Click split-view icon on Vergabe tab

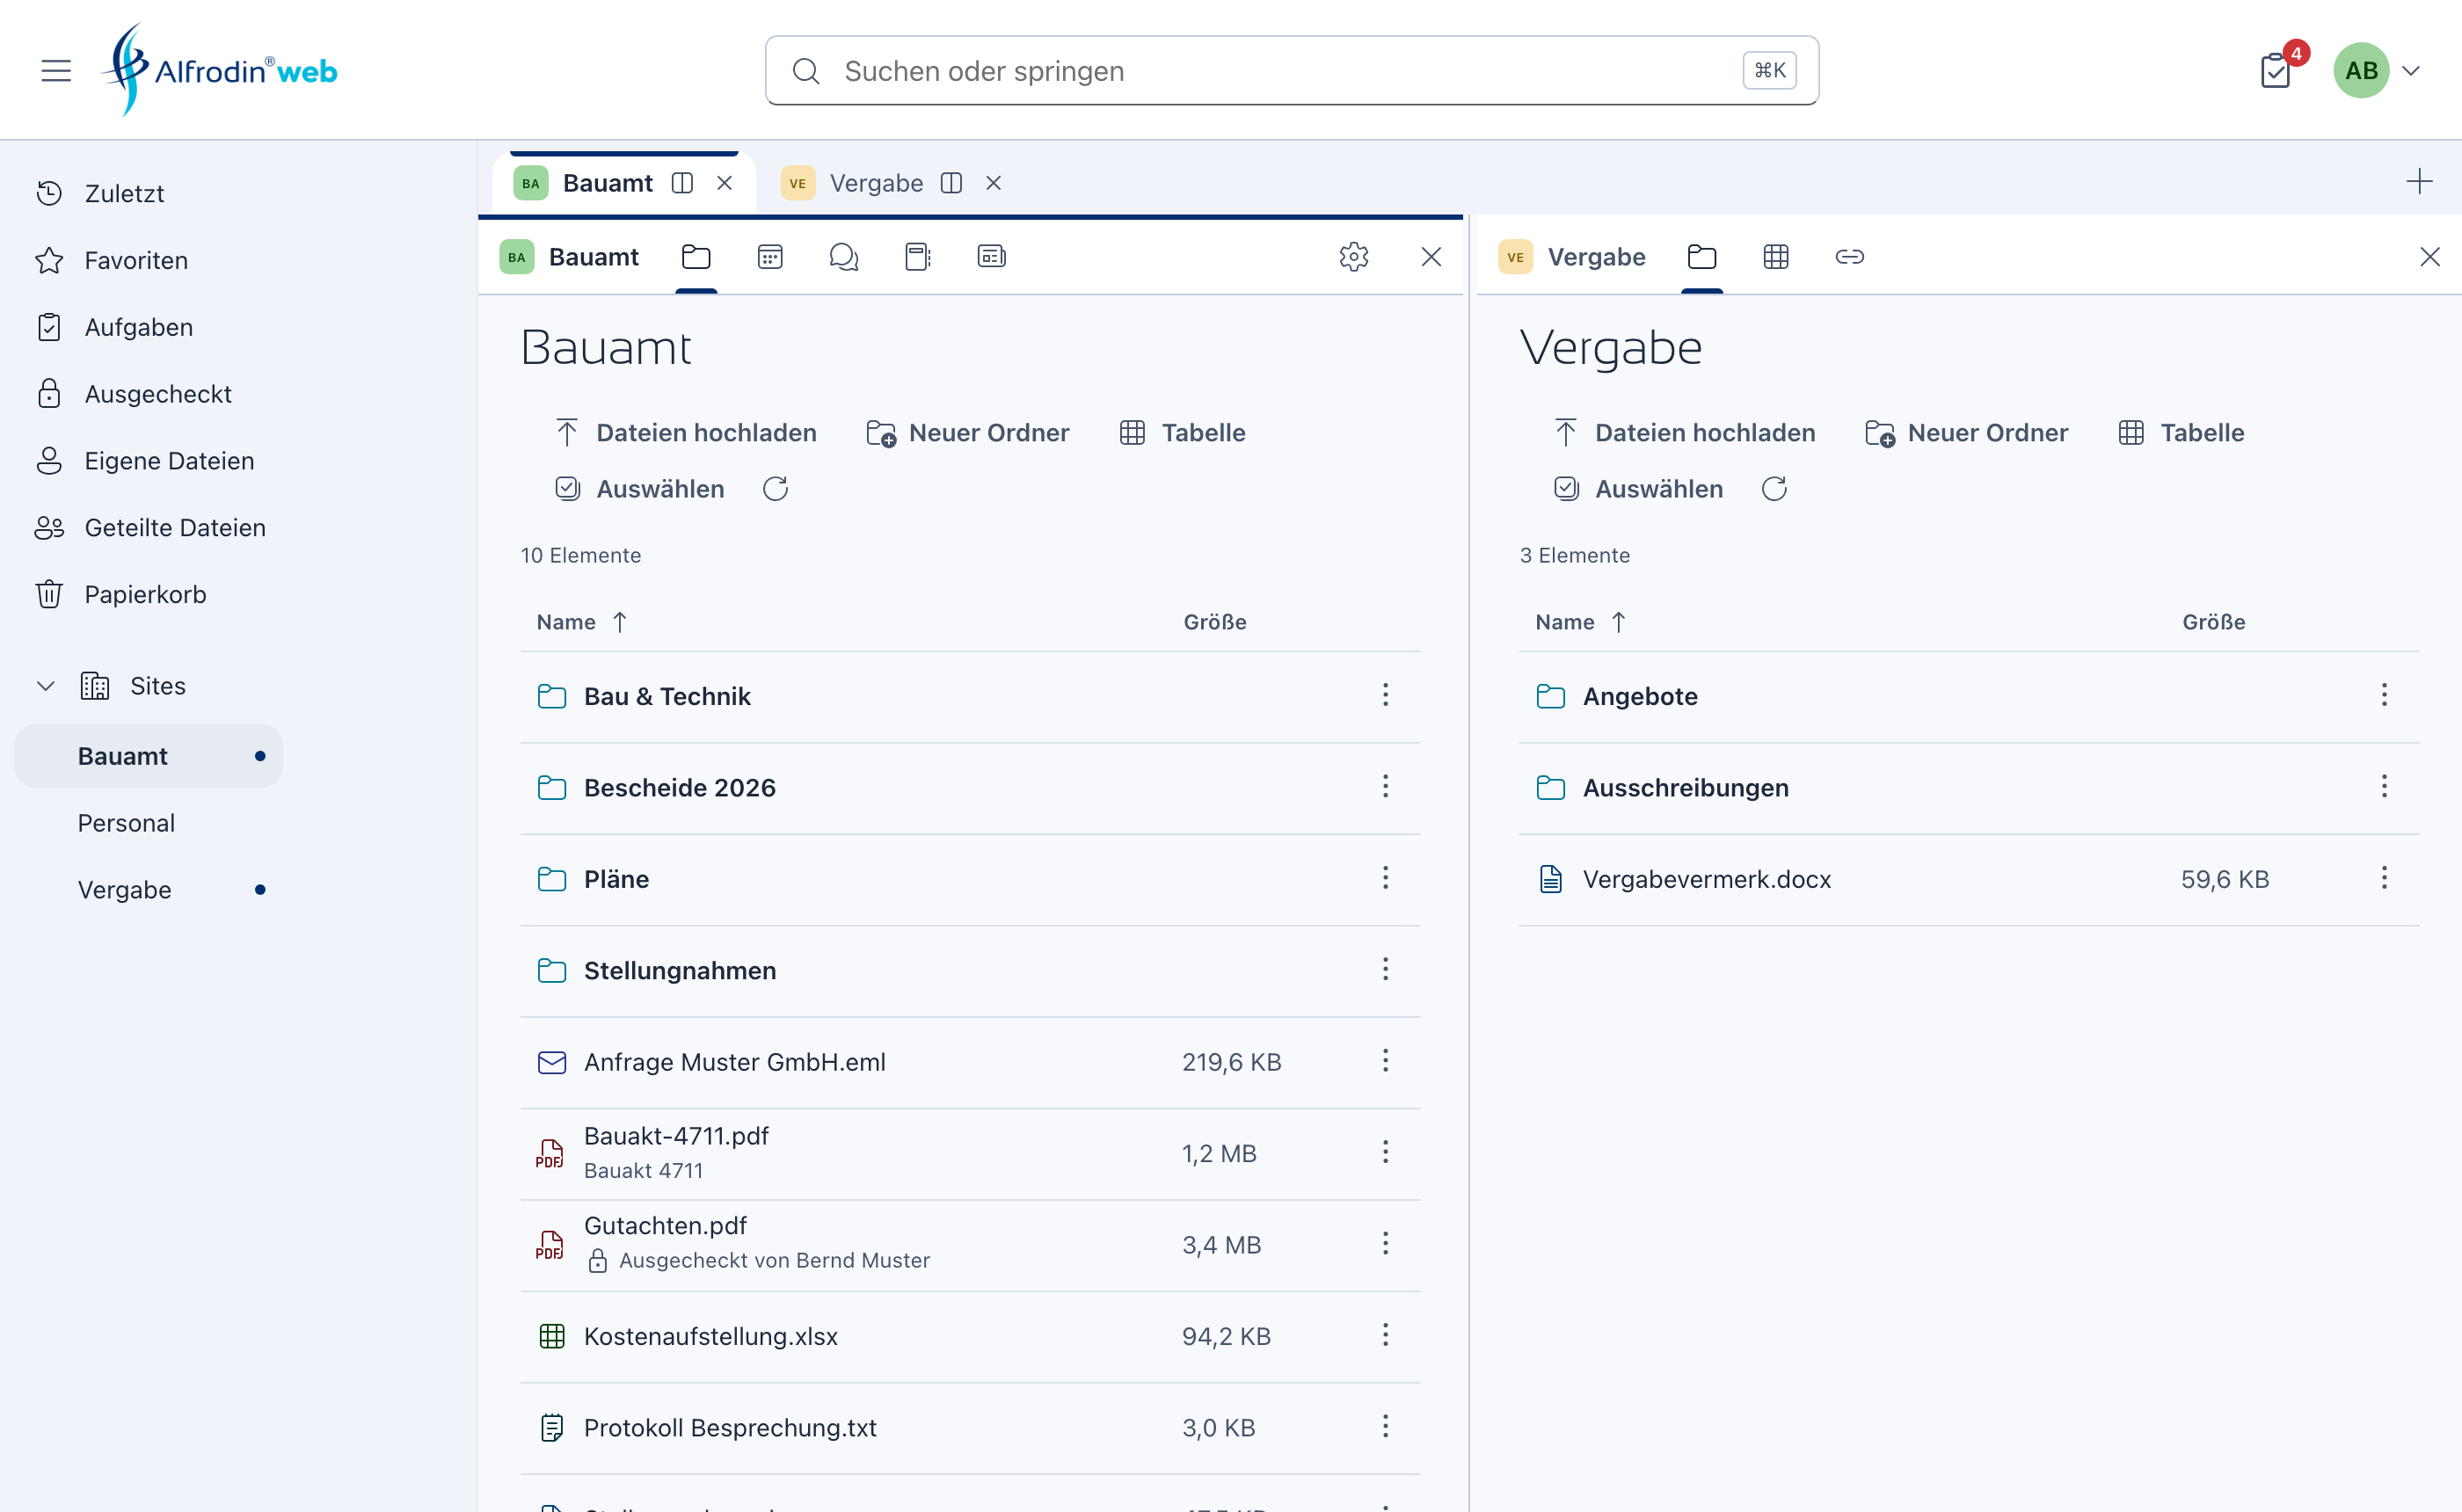point(951,183)
